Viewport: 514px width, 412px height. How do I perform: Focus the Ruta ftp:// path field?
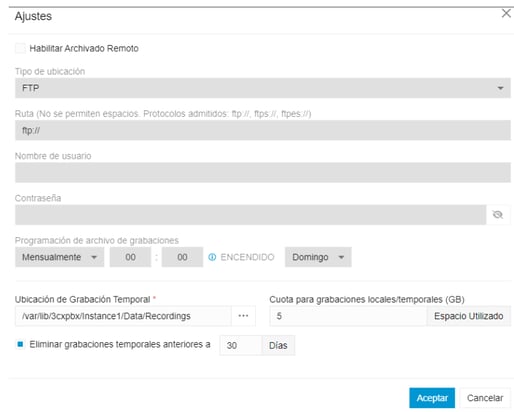coord(263,130)
